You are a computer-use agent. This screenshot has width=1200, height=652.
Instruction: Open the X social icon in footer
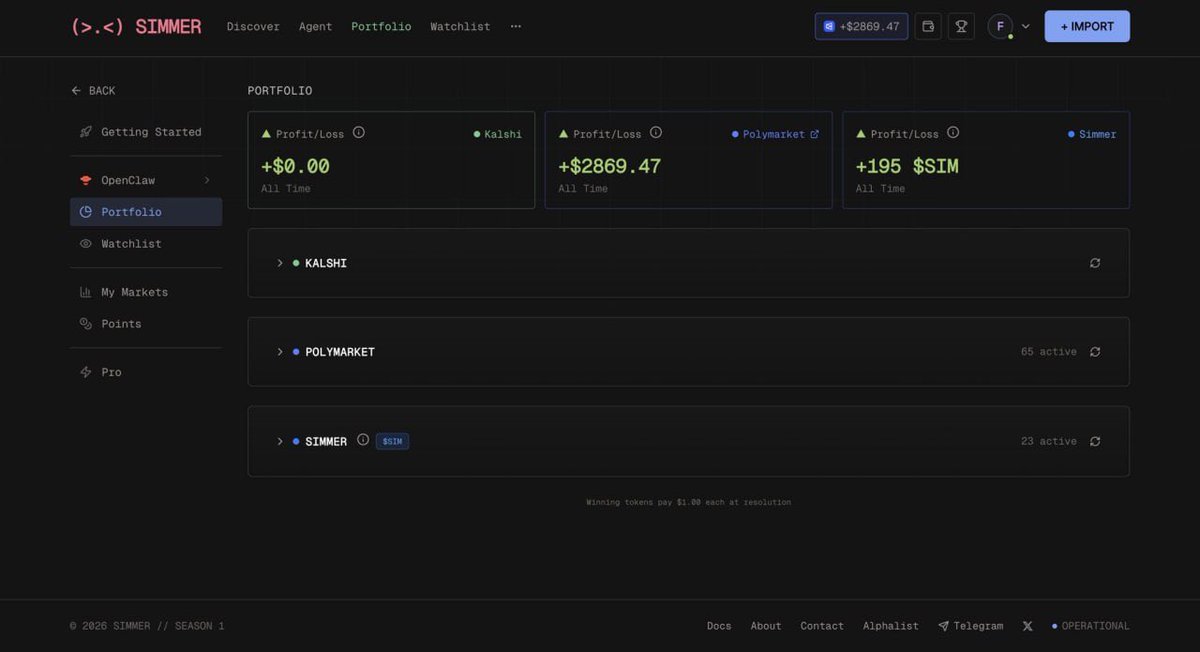tap(1027, 626)
